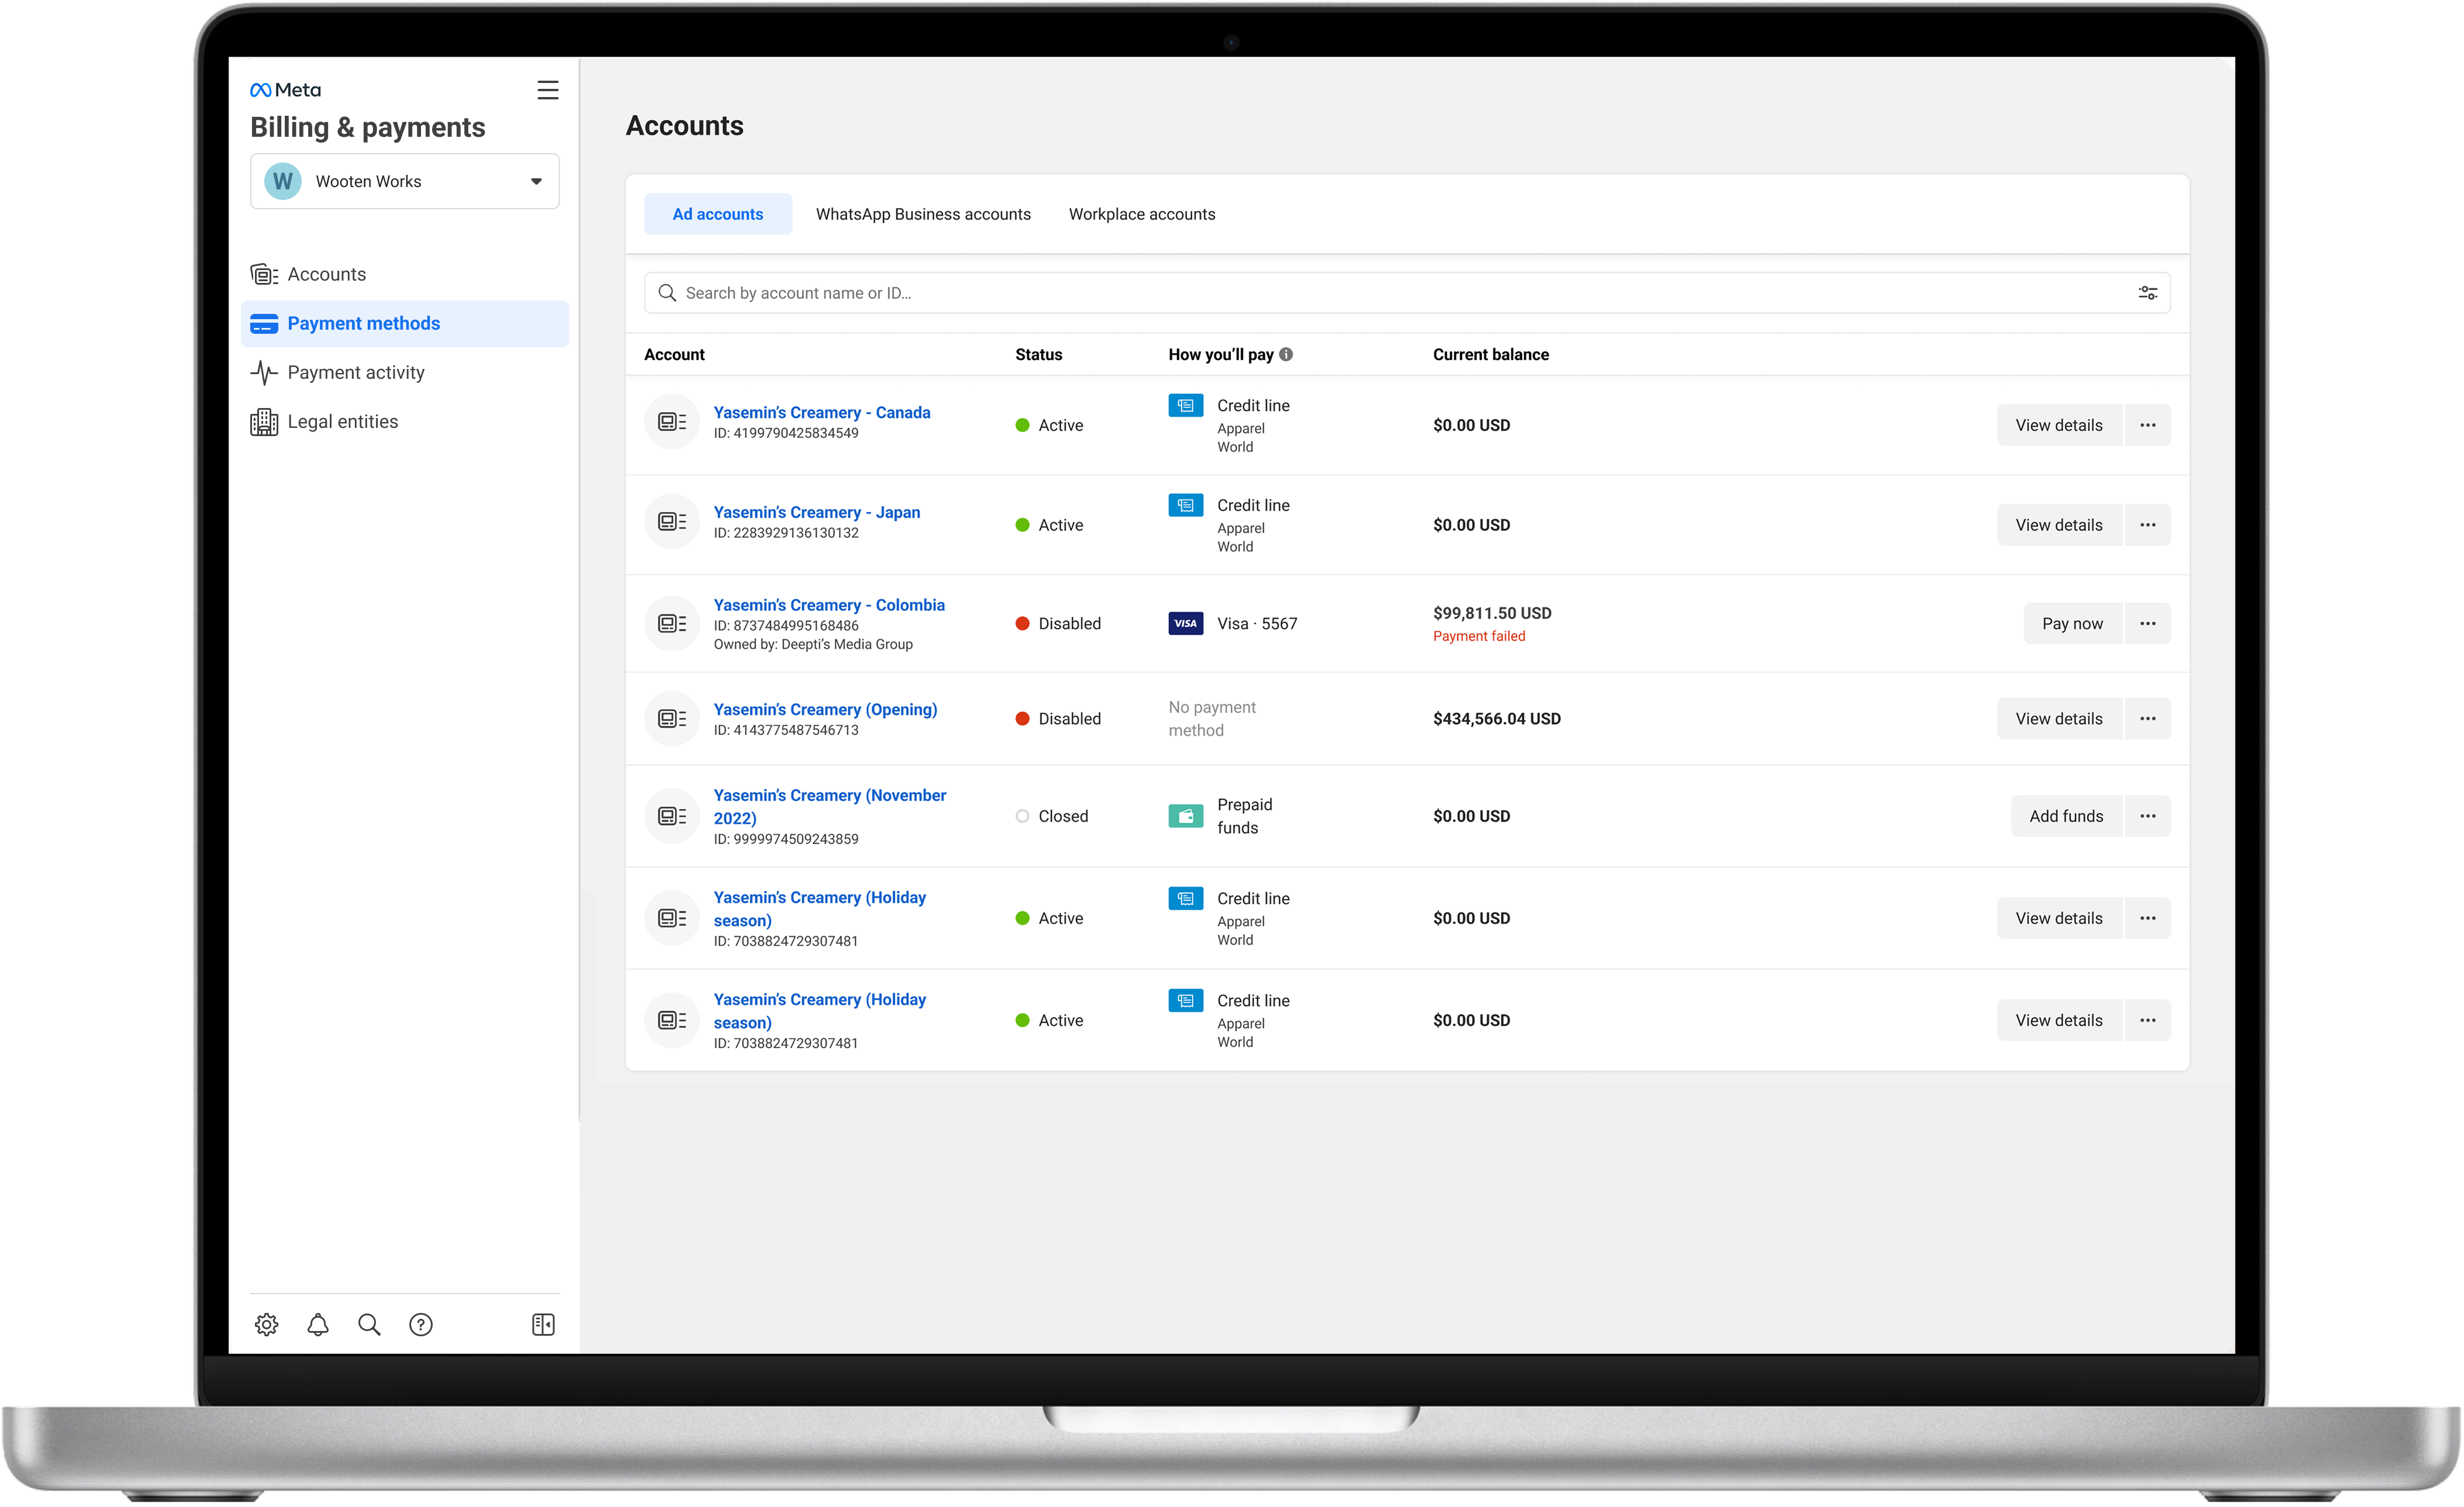Click the No payment method text
This screenshot has width=2464, height=1507.
(x=1212, y=719)
